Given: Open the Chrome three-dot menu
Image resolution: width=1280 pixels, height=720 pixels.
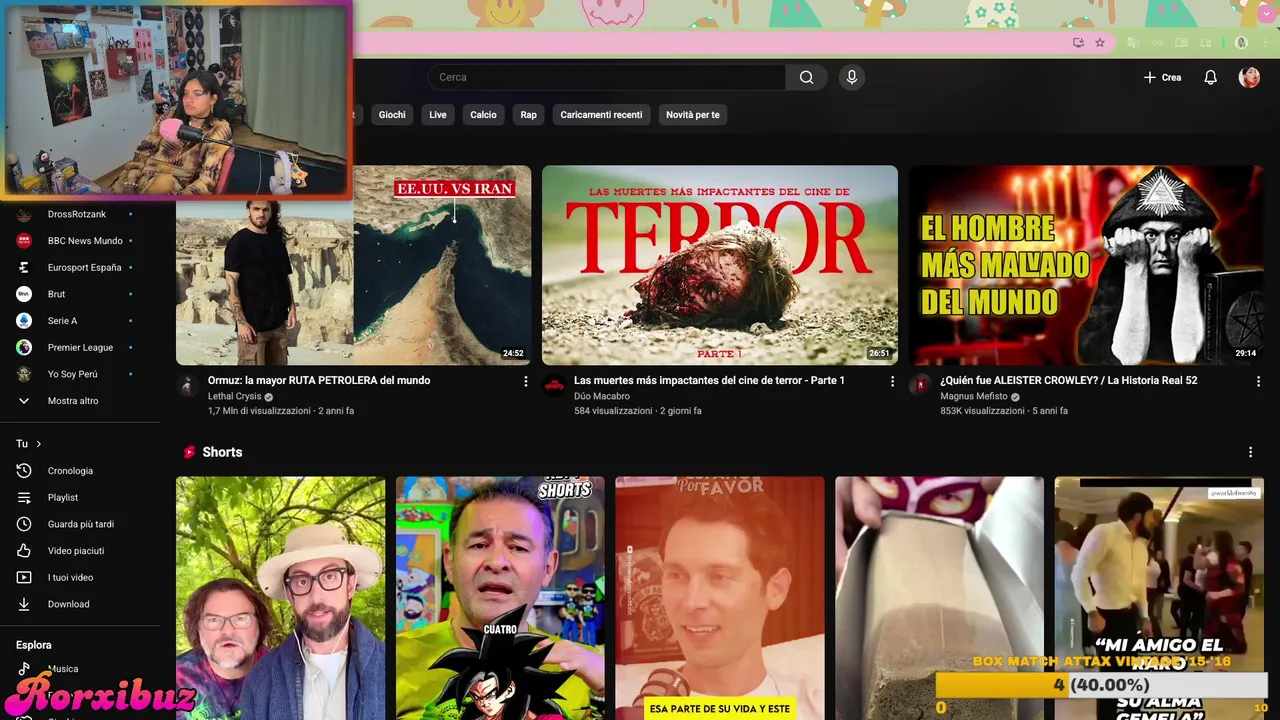Looking at the screenshot, I should 1266,43.
